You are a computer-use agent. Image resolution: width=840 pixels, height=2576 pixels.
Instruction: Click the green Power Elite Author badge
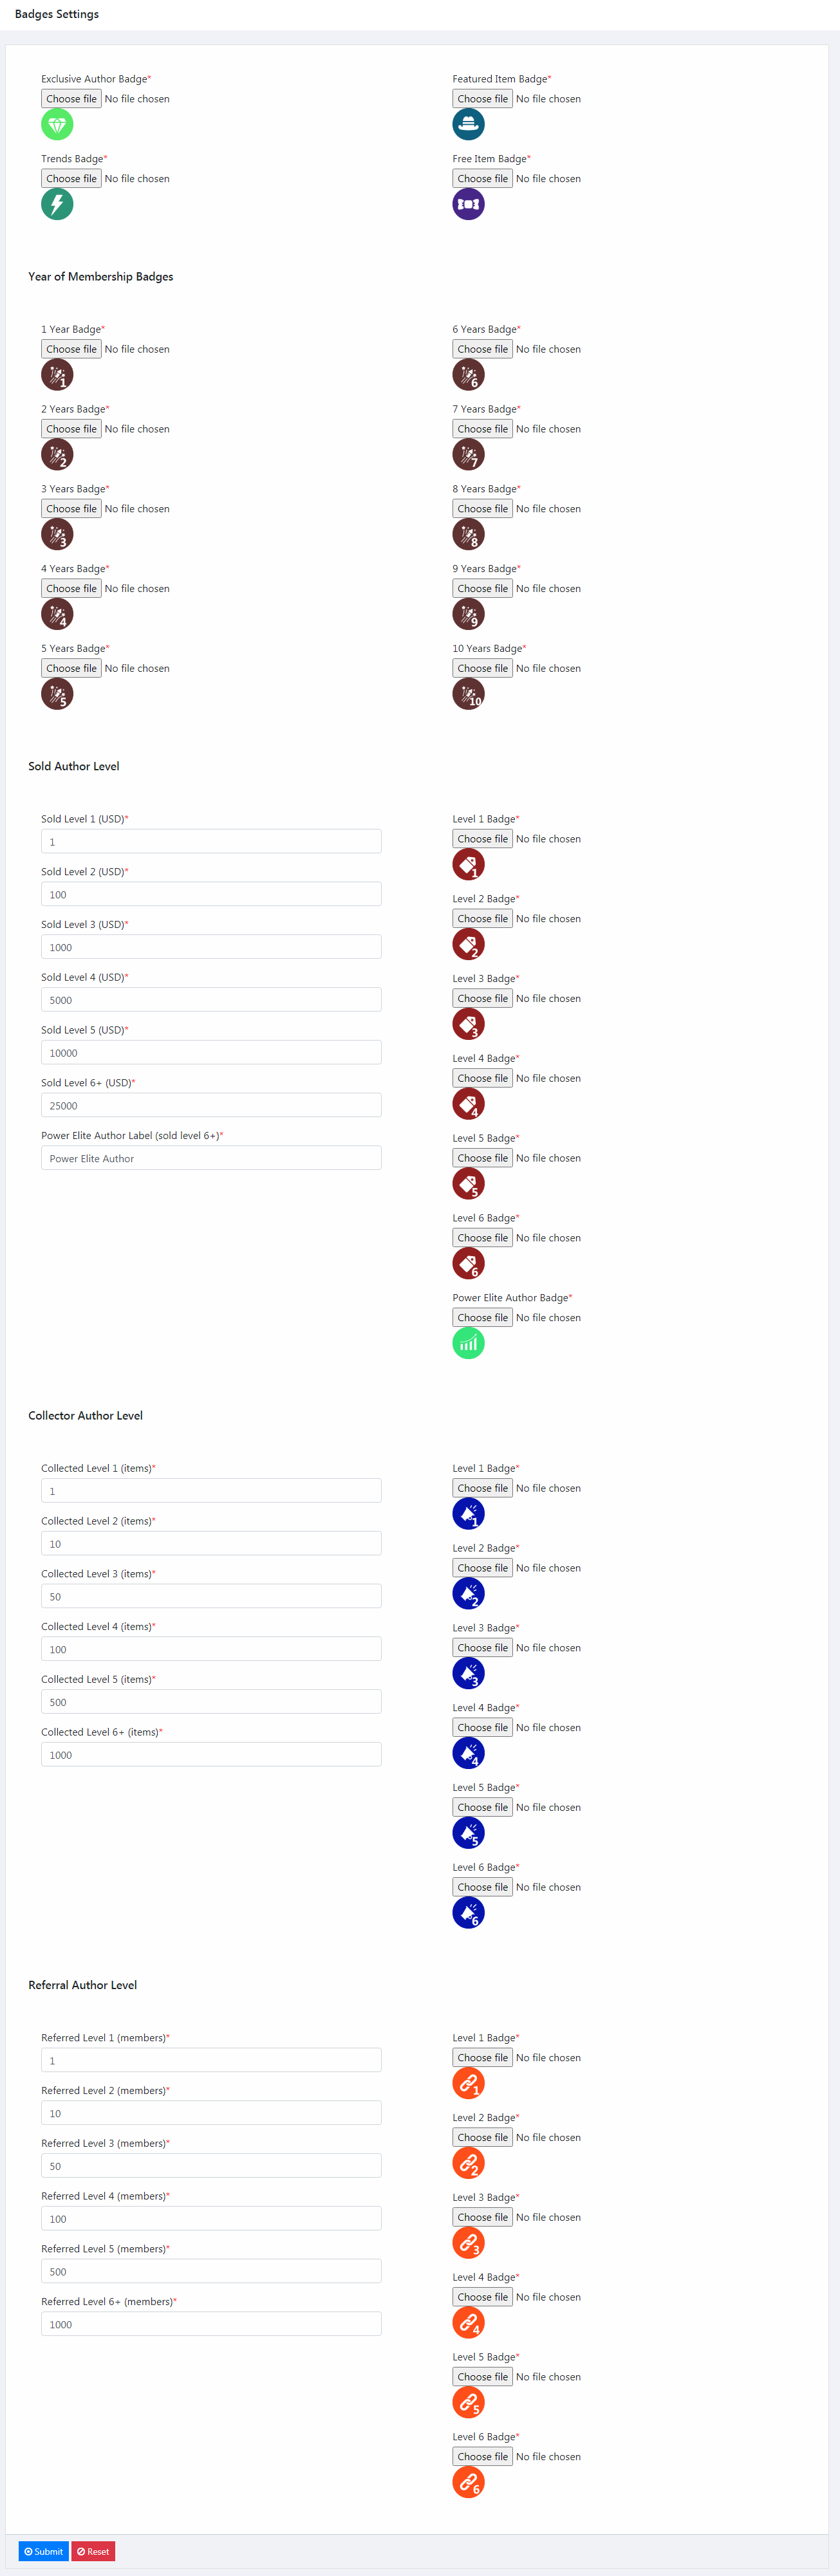[468, 1343]
